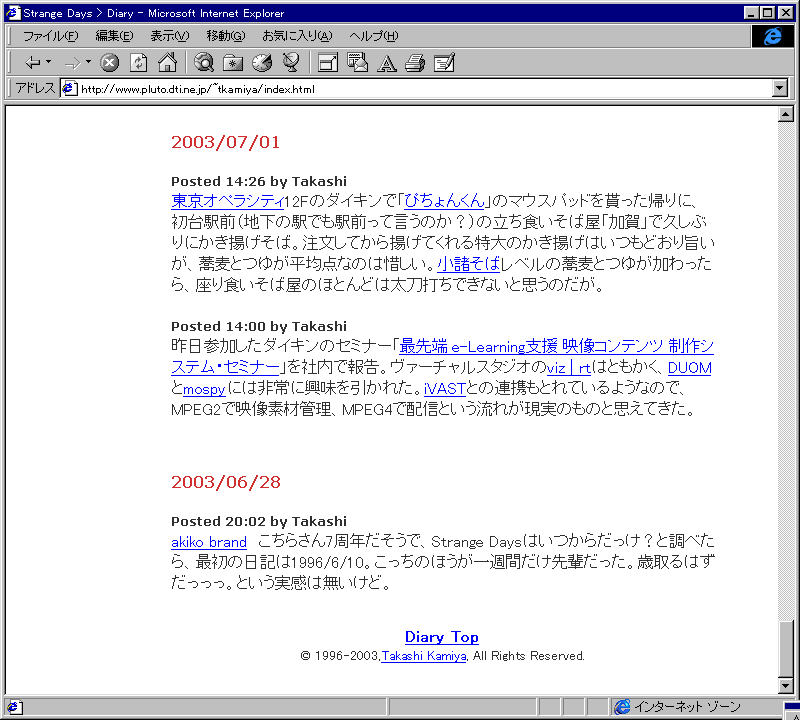Open the Takashi Kamiya footer link
This screenshot has width=800, height=720.
point(423,656)
